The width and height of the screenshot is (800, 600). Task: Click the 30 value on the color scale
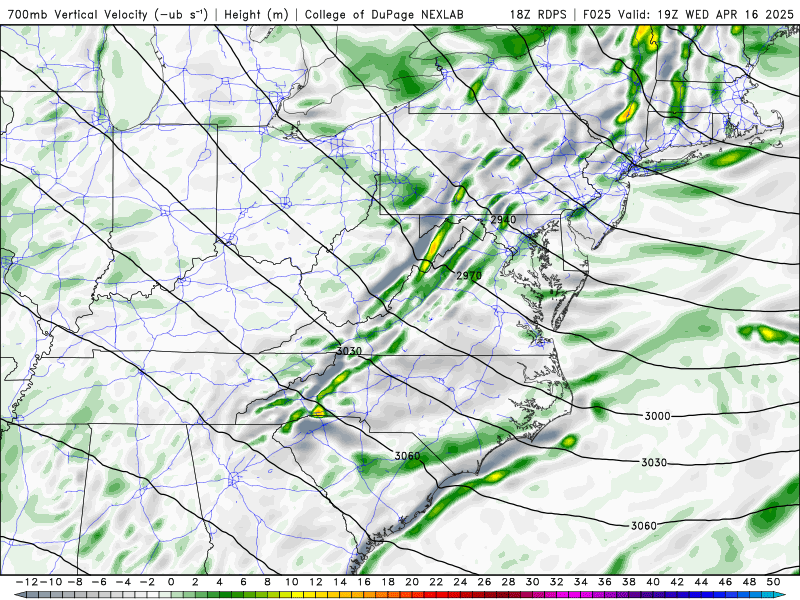533,582
